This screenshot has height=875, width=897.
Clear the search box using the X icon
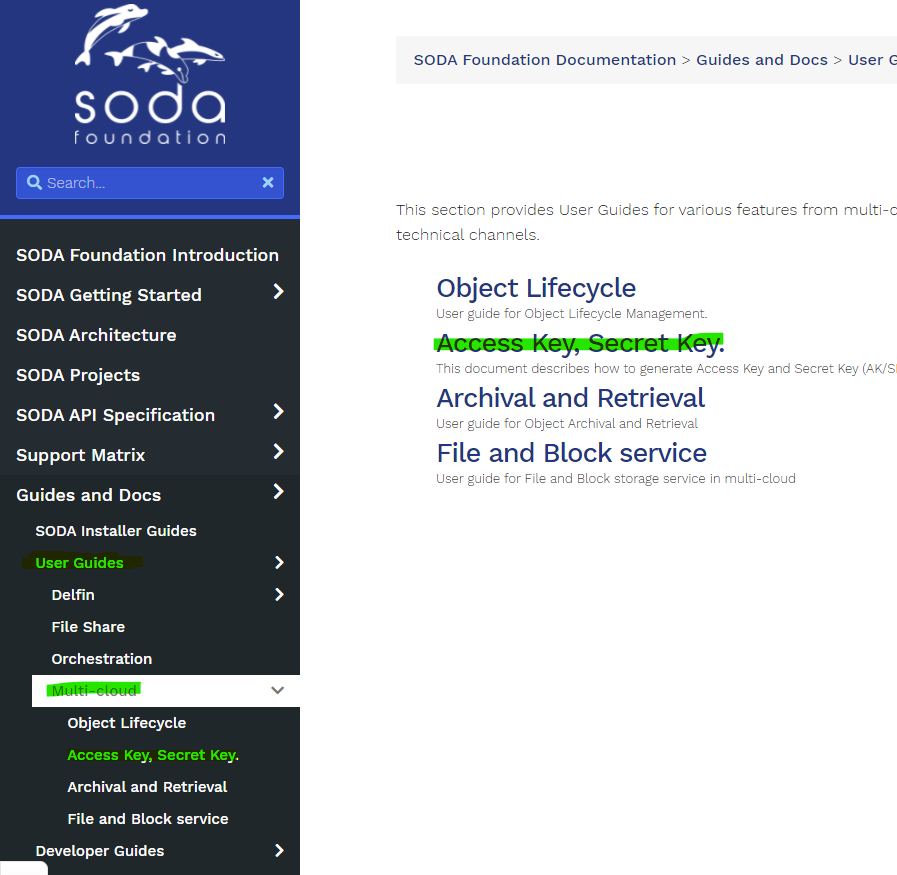(268, 182)
